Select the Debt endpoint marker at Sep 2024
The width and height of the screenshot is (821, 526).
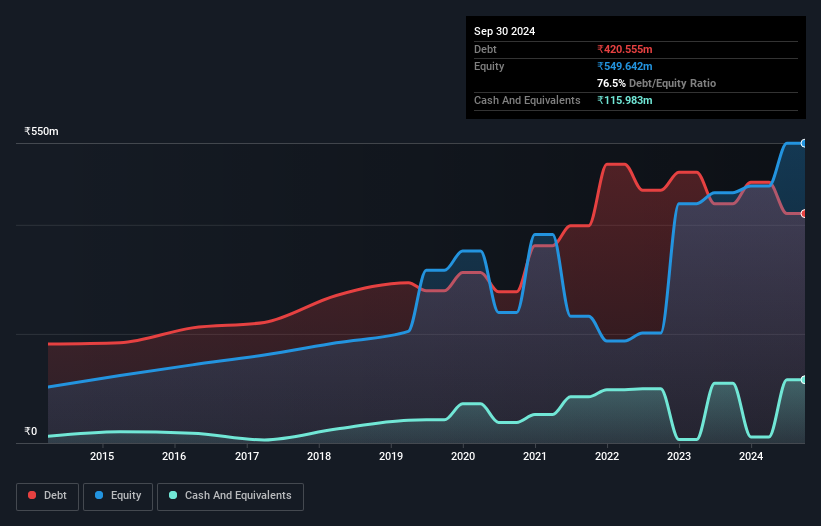point(804,214)
